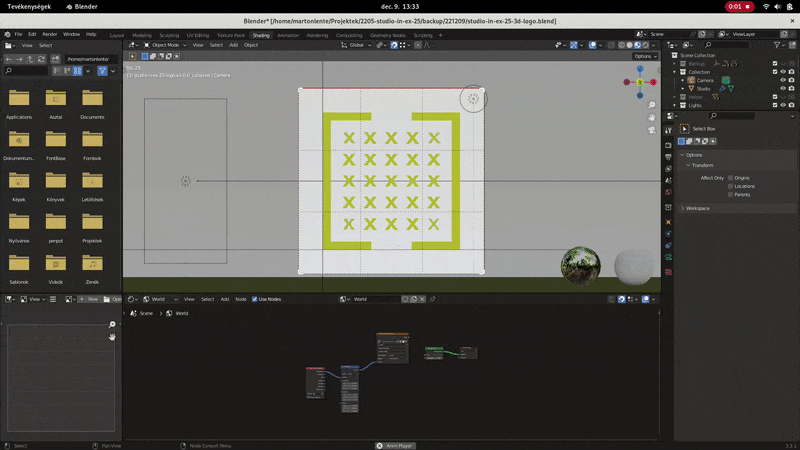Add a new workspace with plus button

click(440, 35)
